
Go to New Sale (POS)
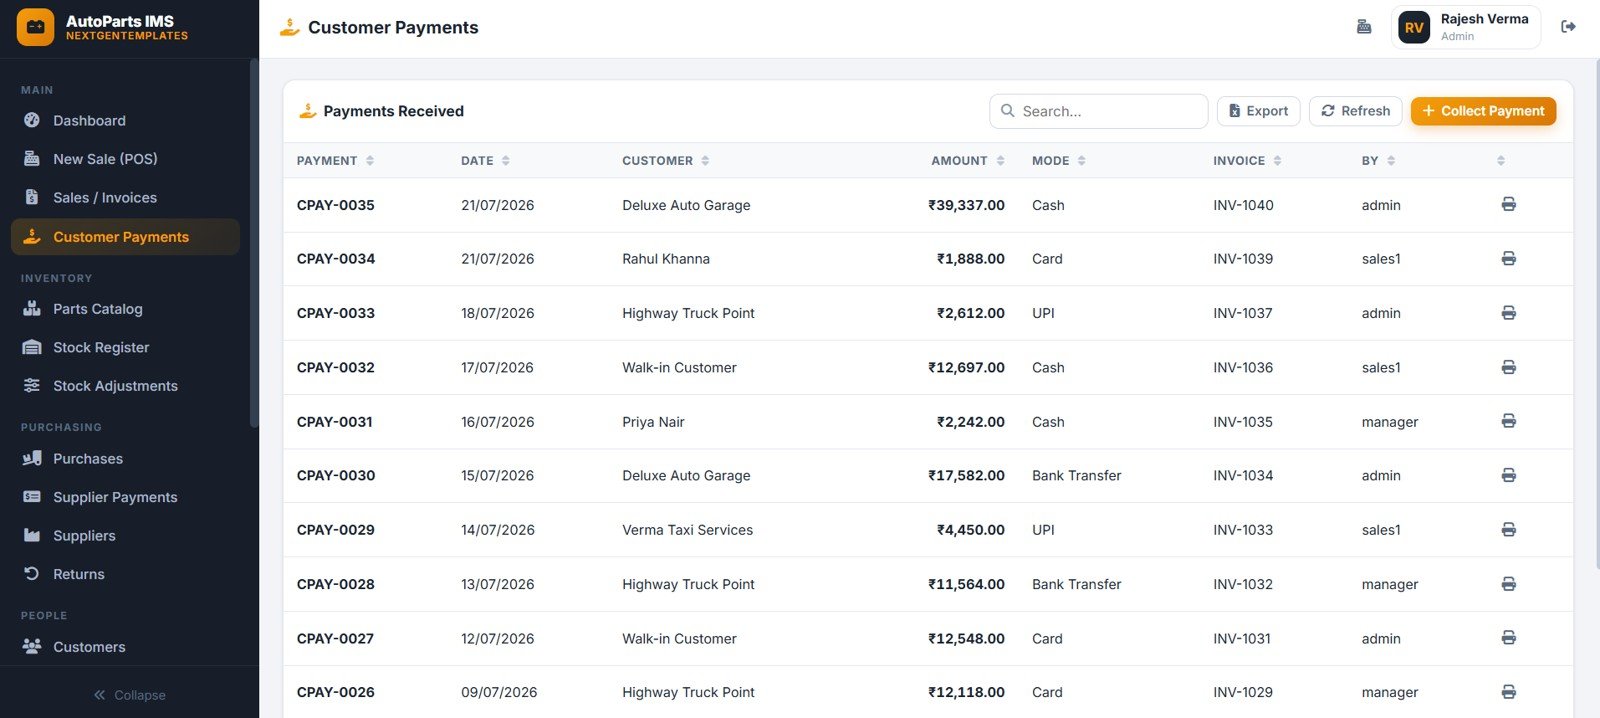[x=125, y=159]
